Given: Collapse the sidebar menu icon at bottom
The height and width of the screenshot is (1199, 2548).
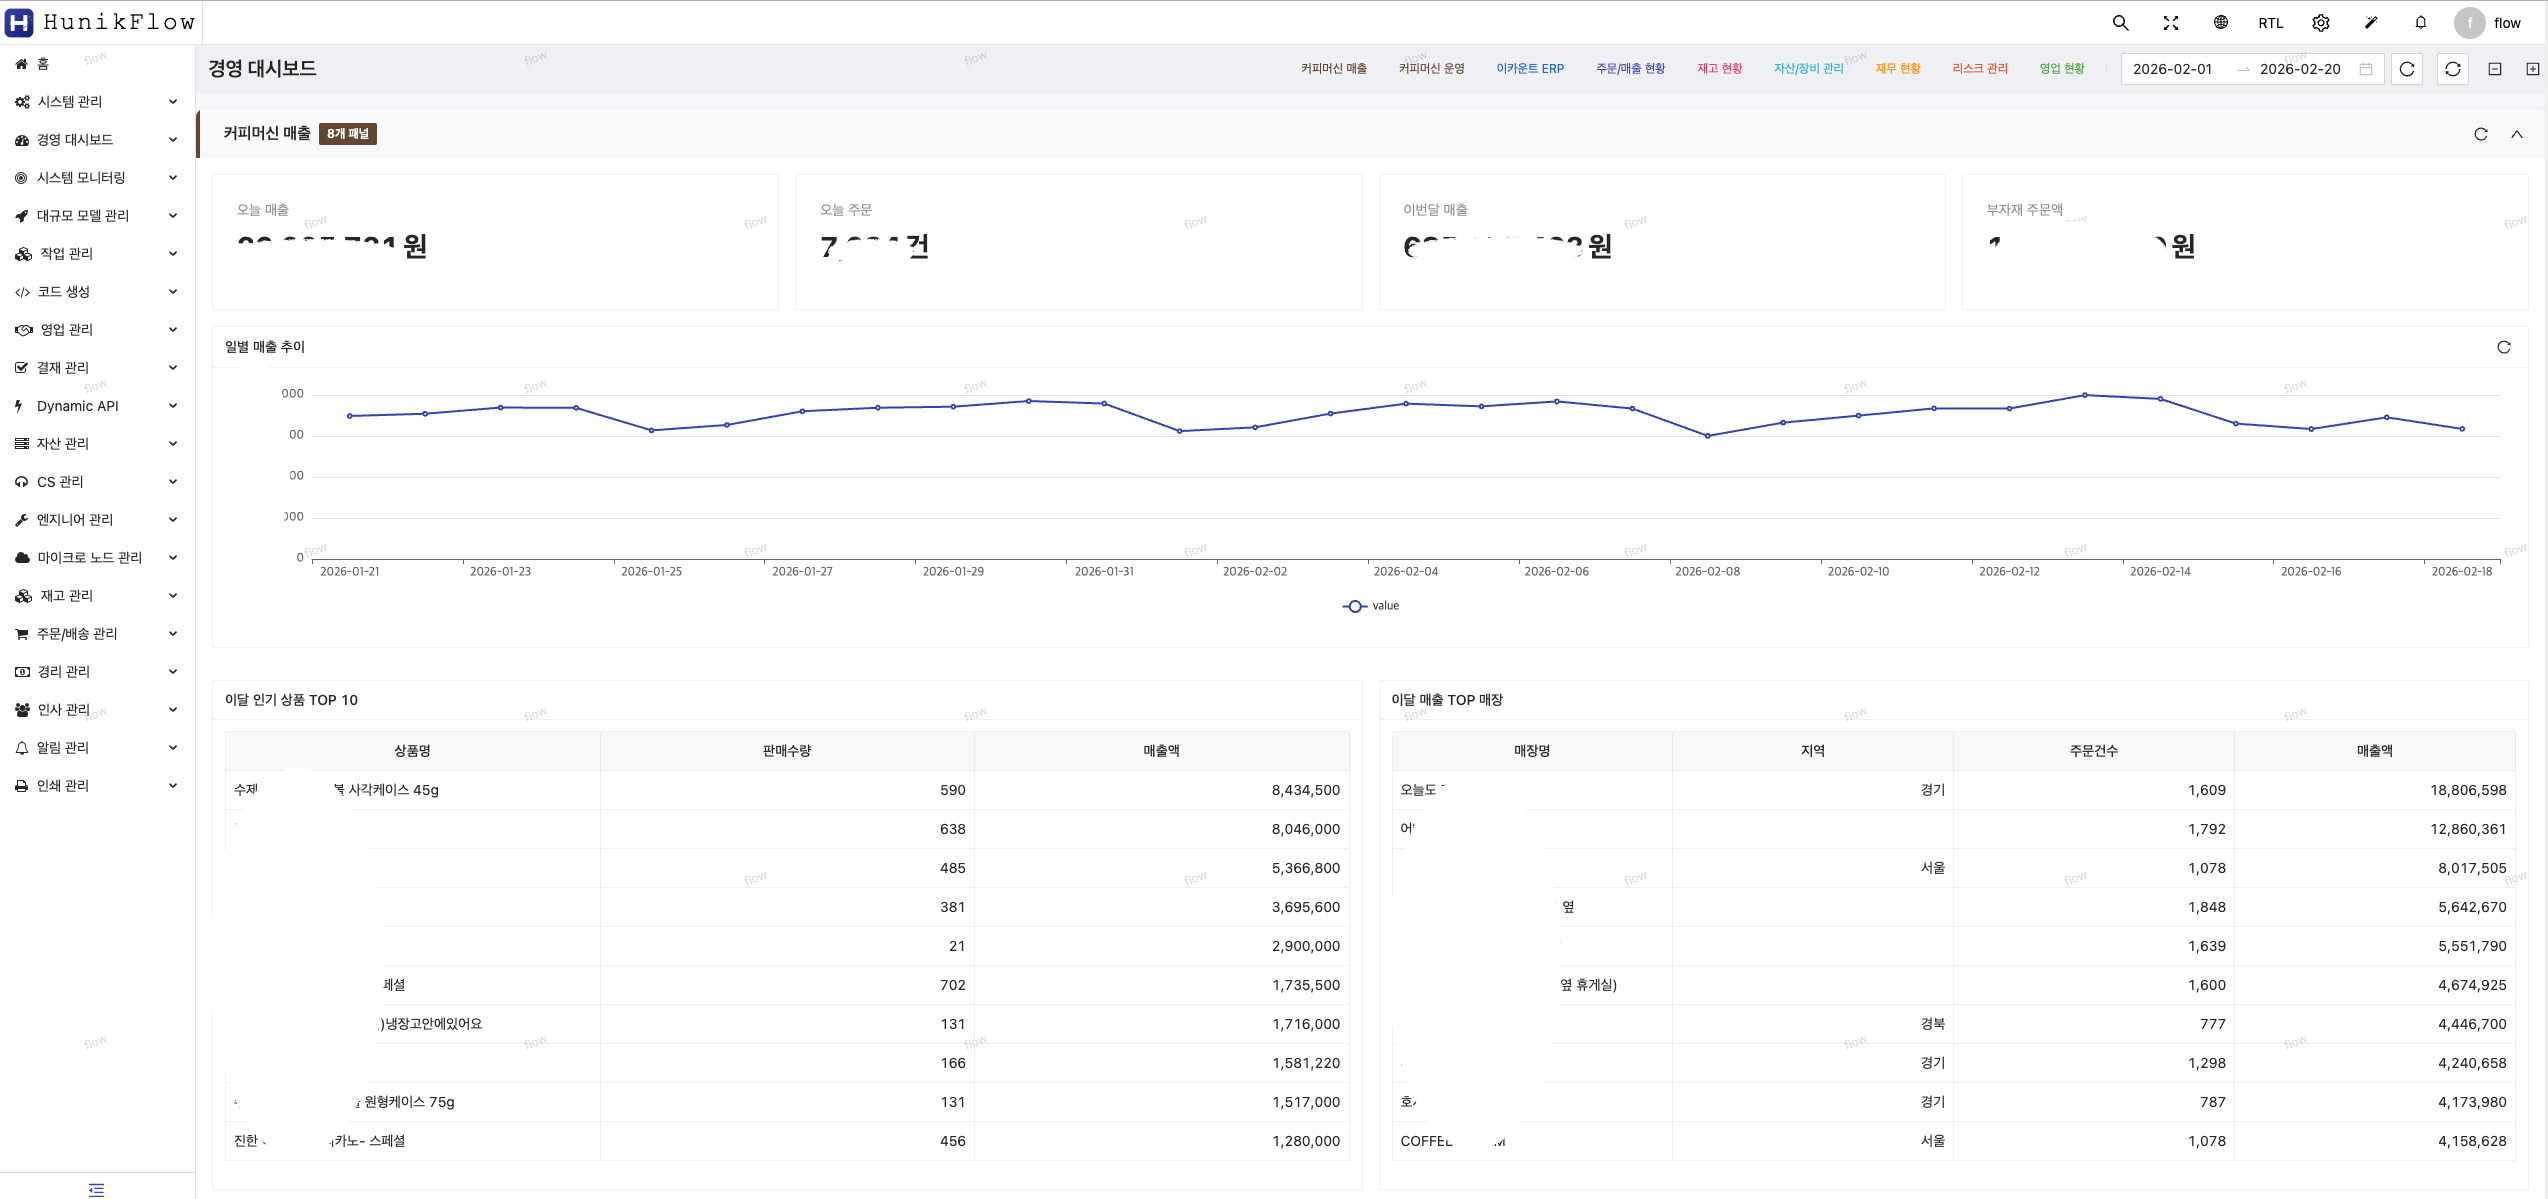Looking at the screenshot, I should point(97,1189).
